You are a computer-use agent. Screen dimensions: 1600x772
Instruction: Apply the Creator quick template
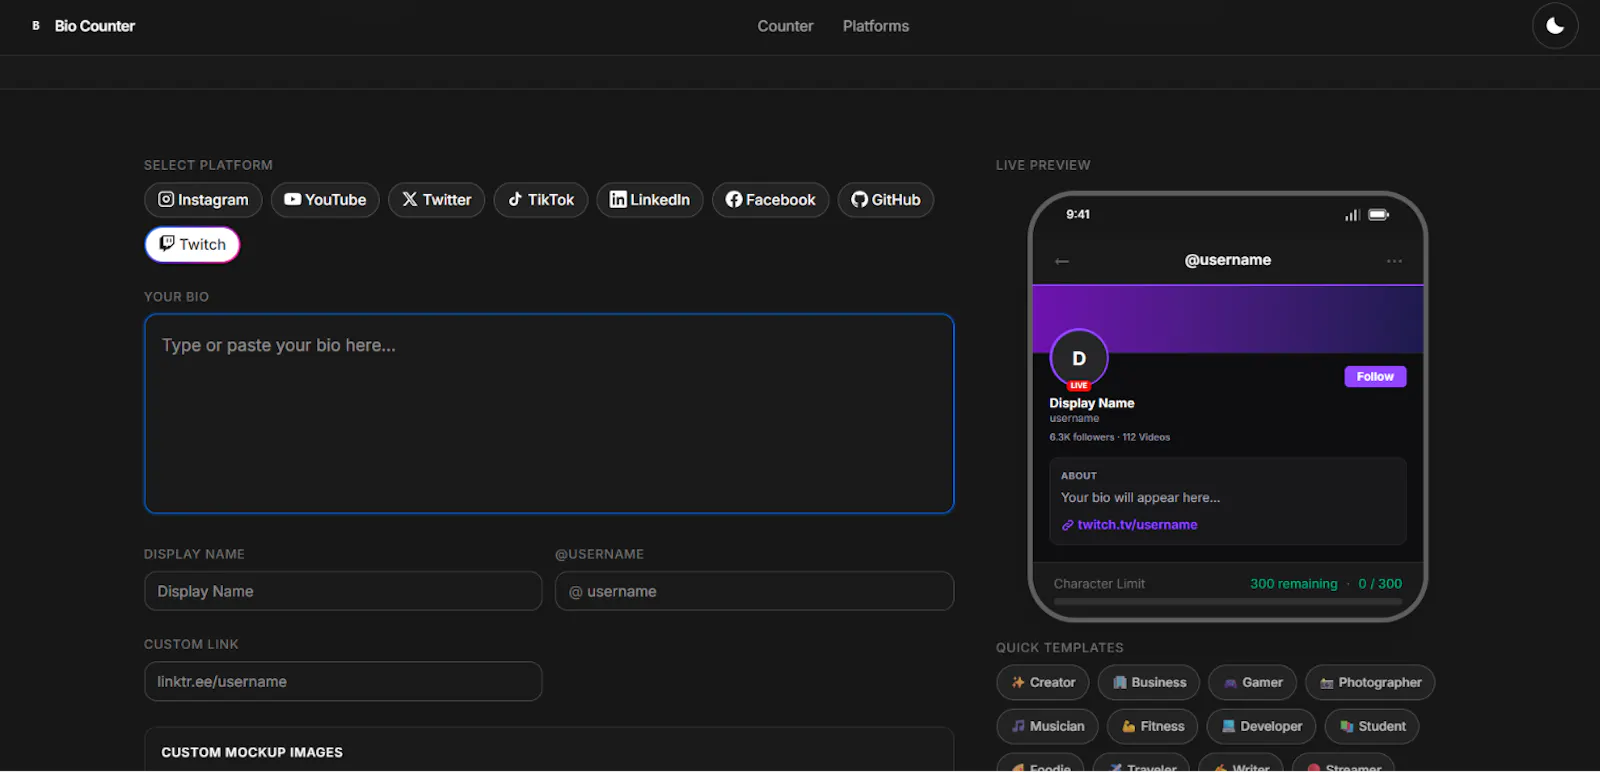[x=1043, y=683]
